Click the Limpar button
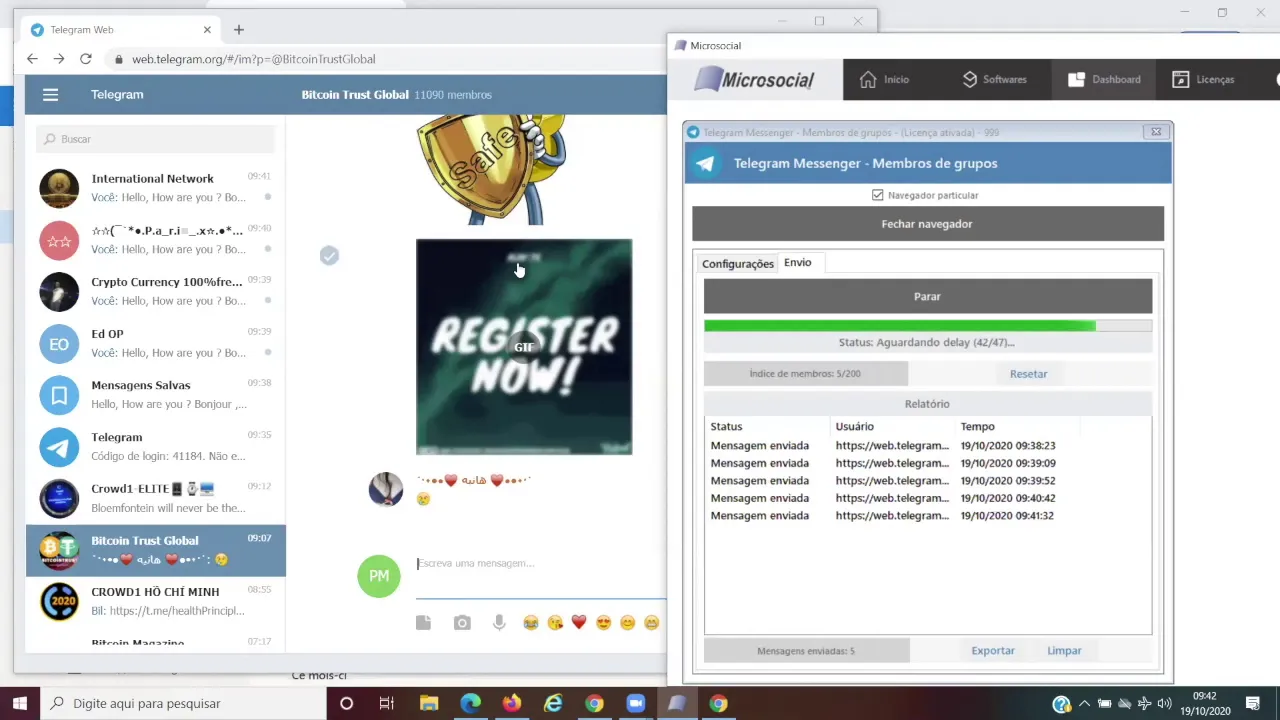This screenshot has width=1280, height=720. (1064, 651)
